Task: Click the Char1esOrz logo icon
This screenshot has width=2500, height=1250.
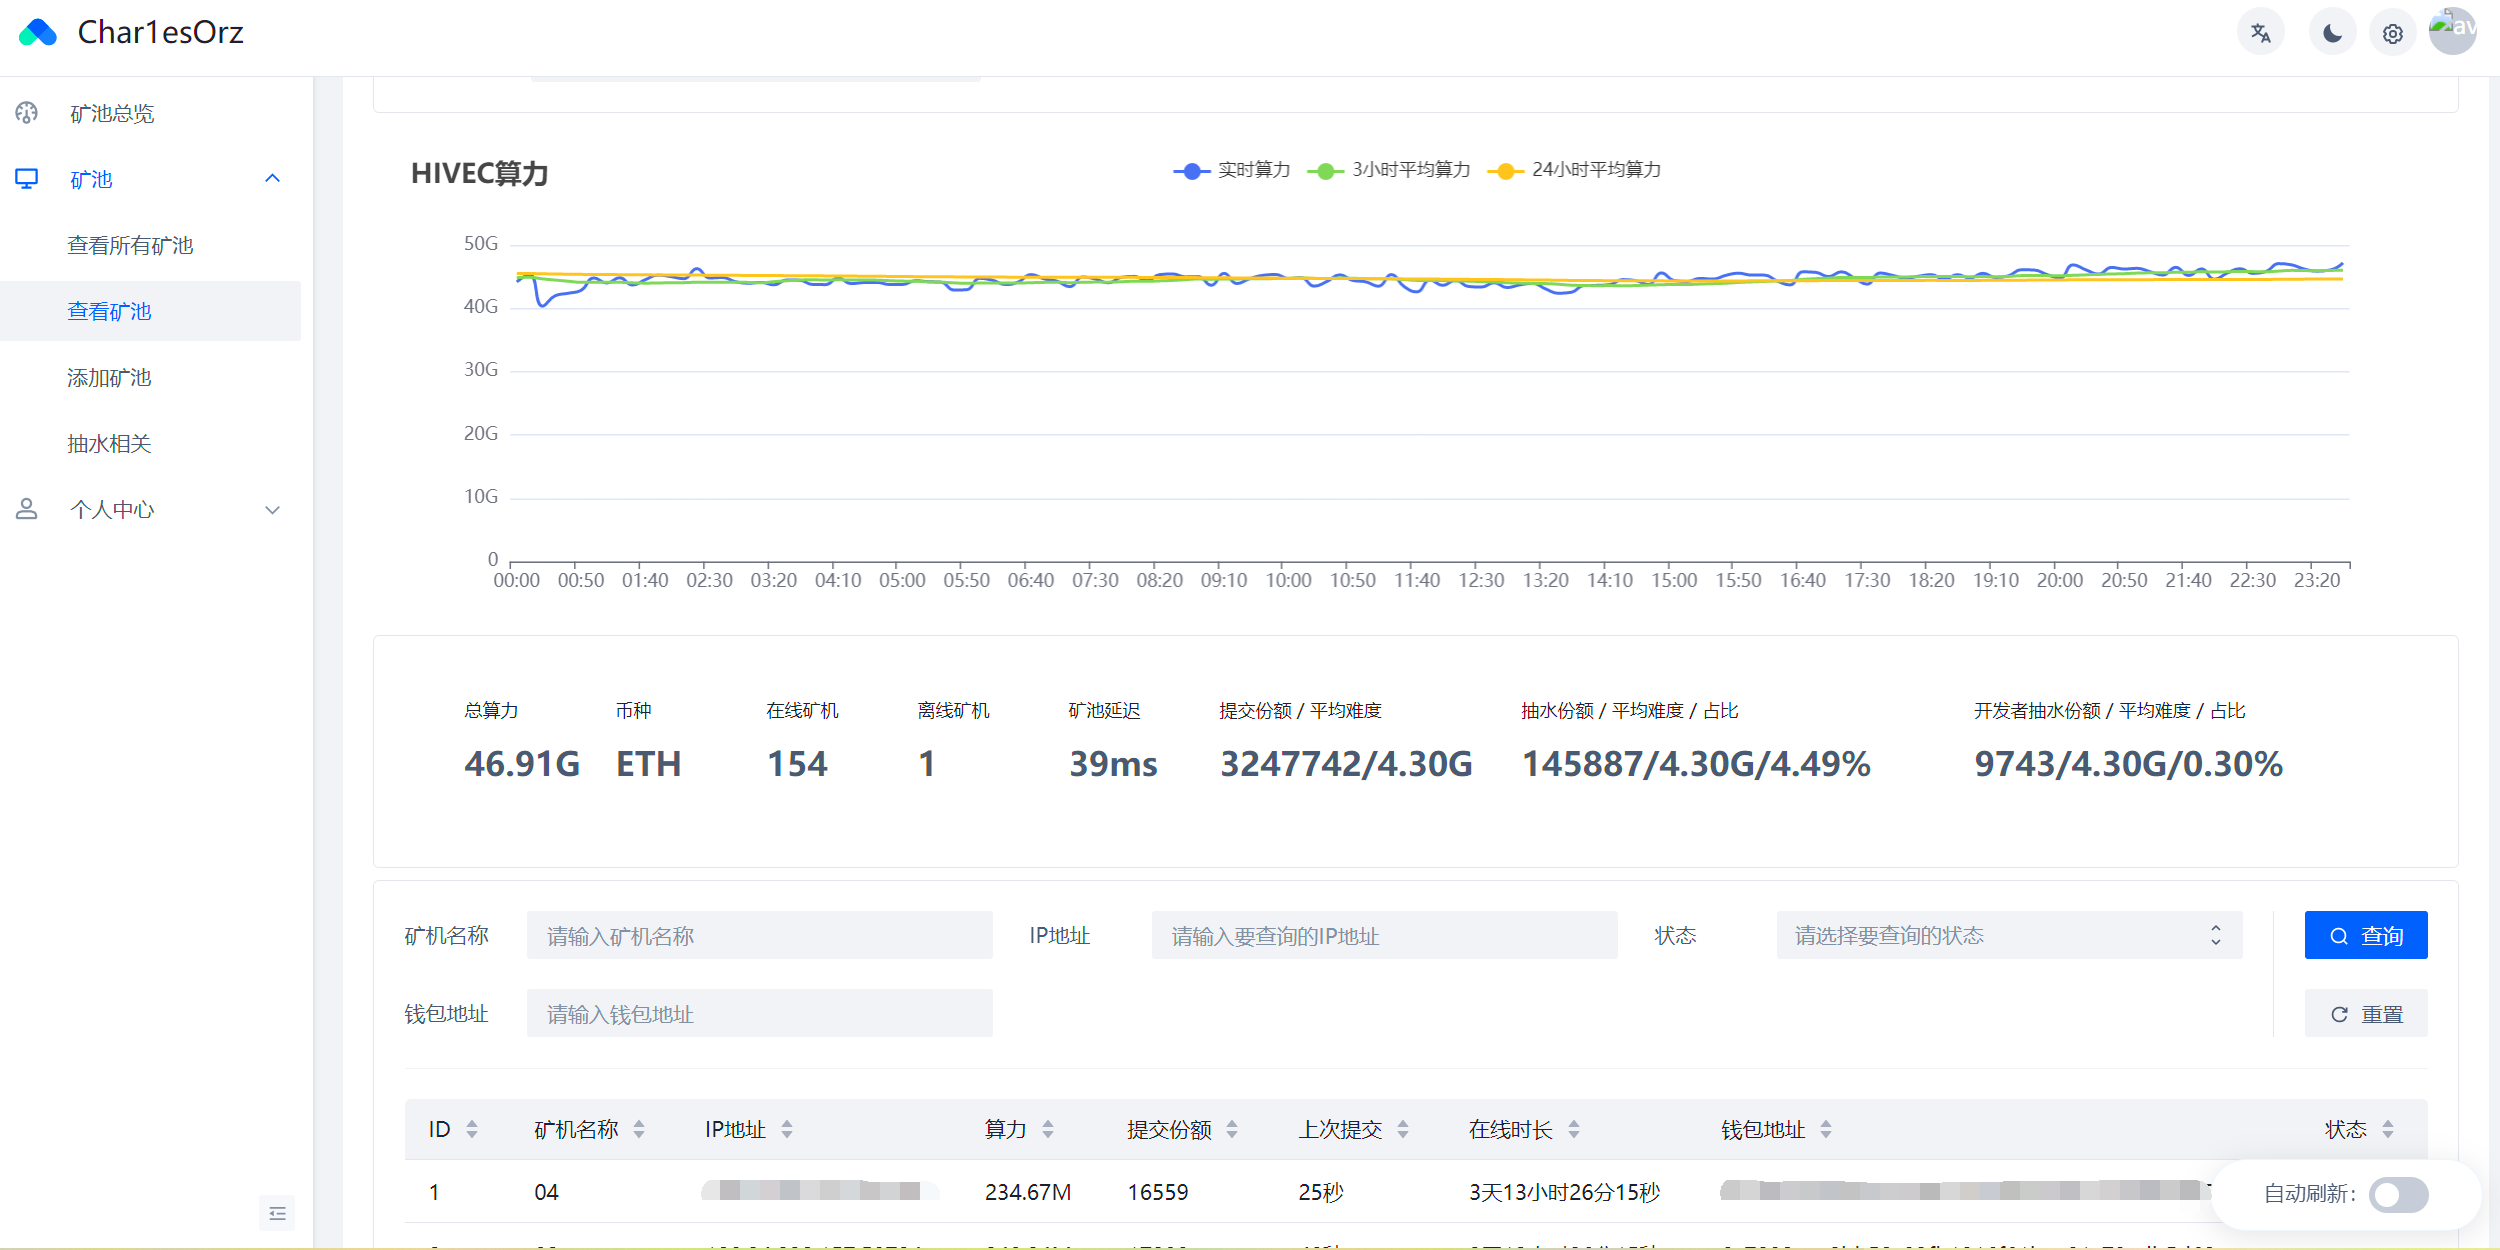Action: click(x=38, y=32)
